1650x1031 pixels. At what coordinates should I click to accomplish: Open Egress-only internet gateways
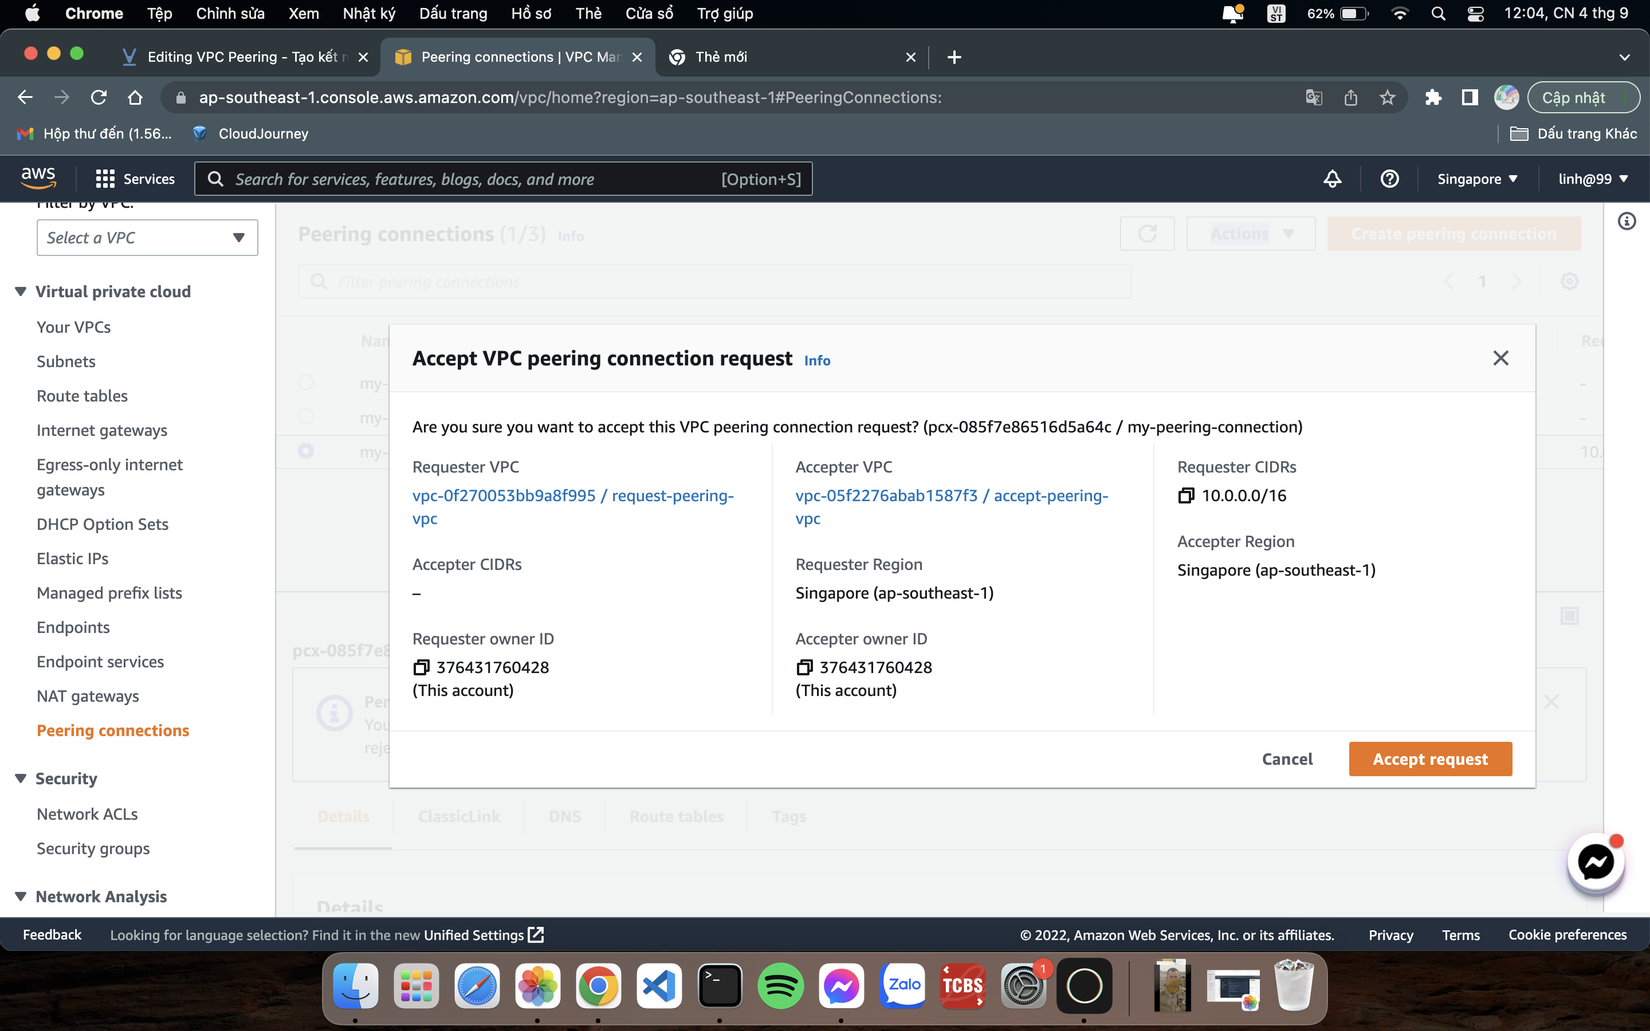coord(110,477)
